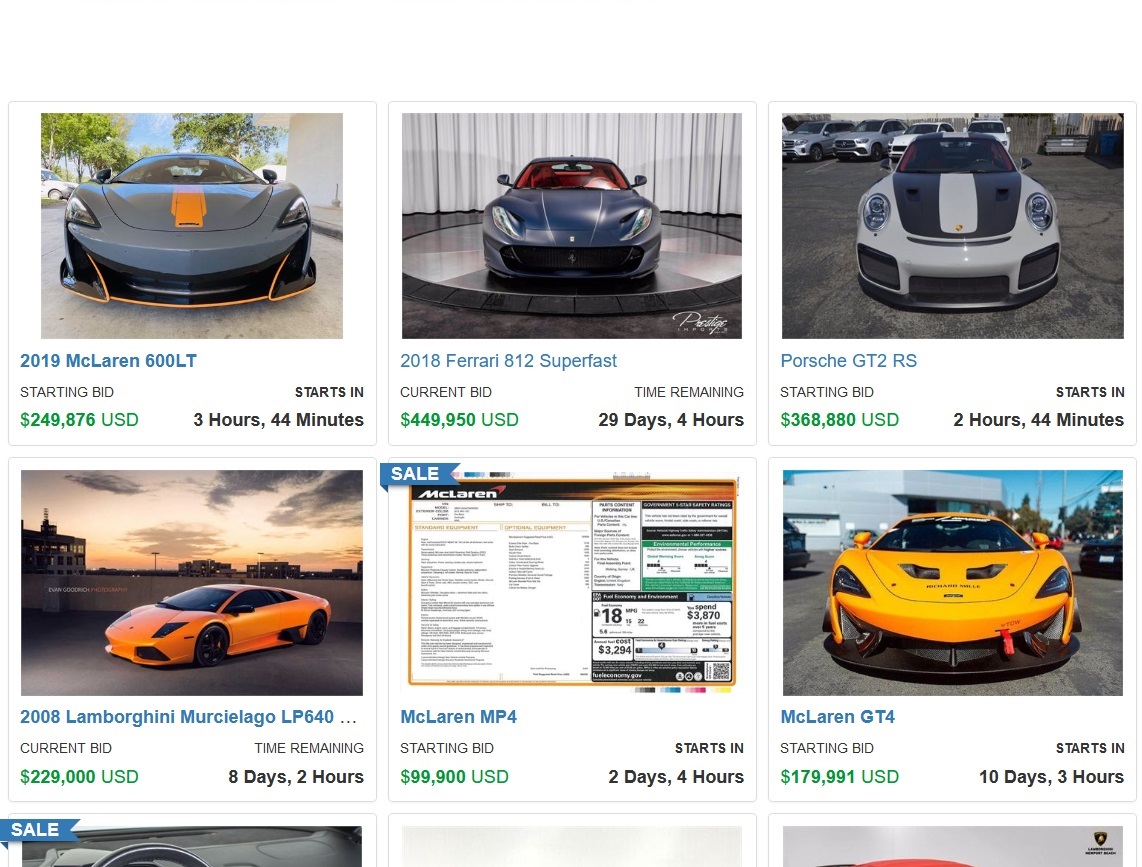Click the SALE badge on McLaren MP4
Viewport: 1142px width, 867px height.
(x=418, y=474)
